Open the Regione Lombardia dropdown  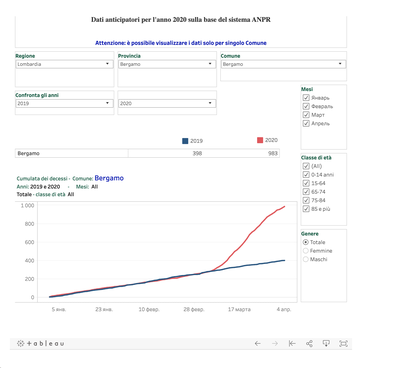pos(64,64)
